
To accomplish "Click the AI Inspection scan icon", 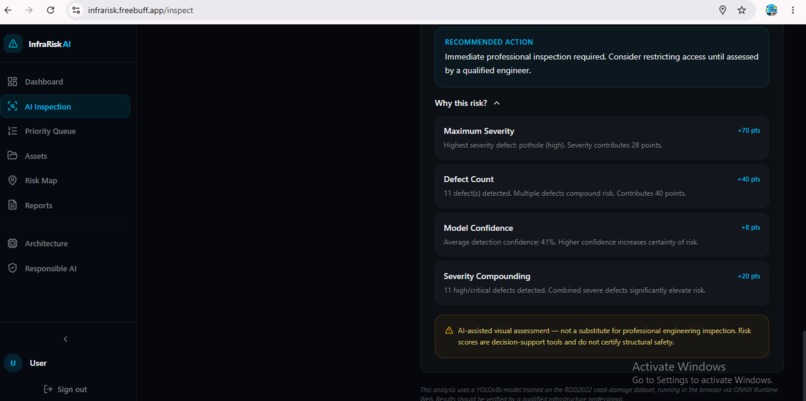I will 13,106.
